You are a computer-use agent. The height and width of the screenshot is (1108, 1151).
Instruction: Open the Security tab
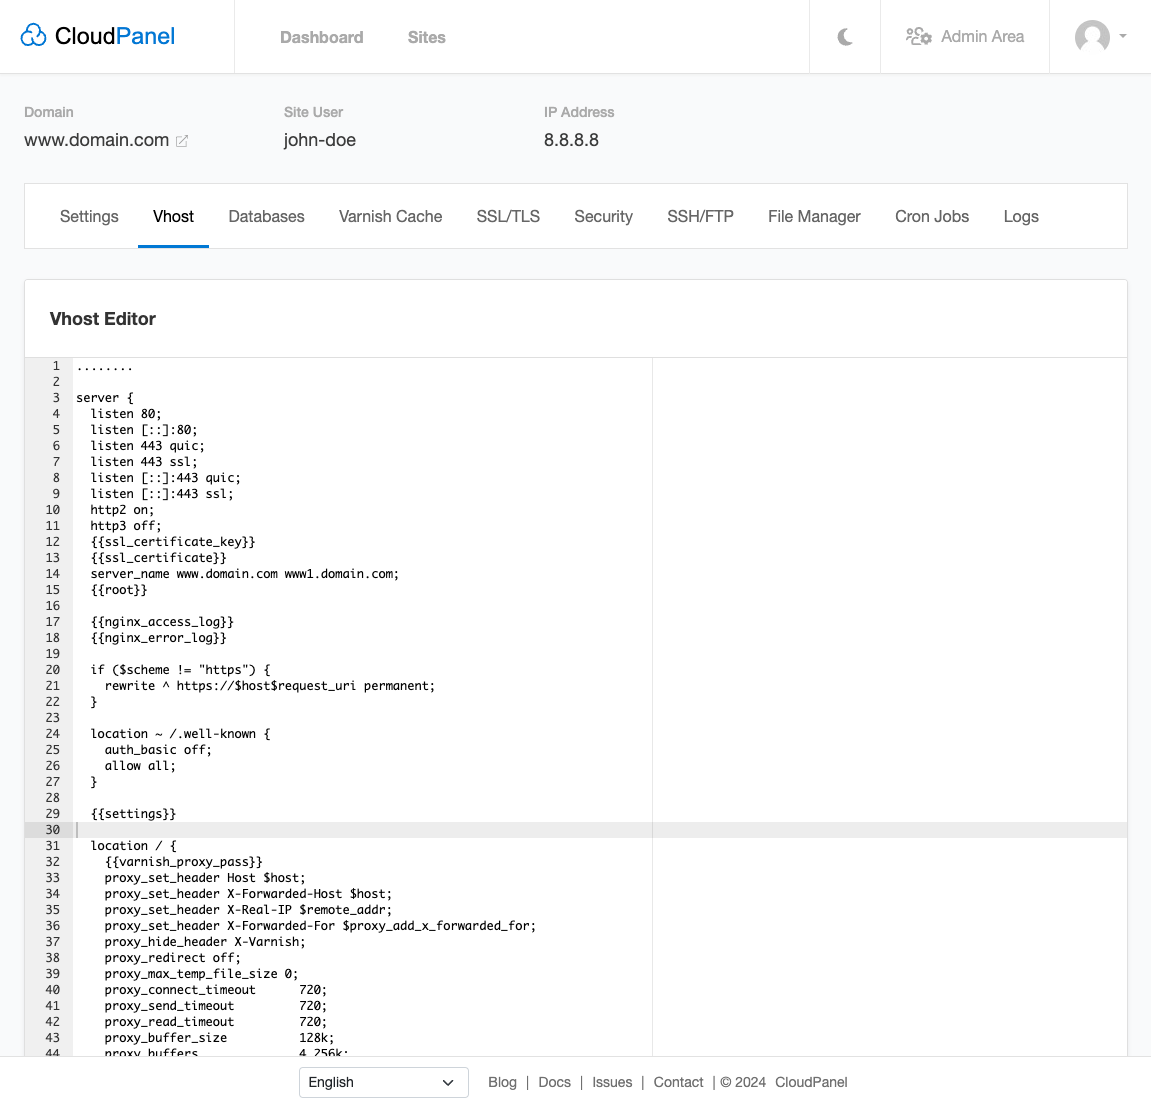click(603, 216)
